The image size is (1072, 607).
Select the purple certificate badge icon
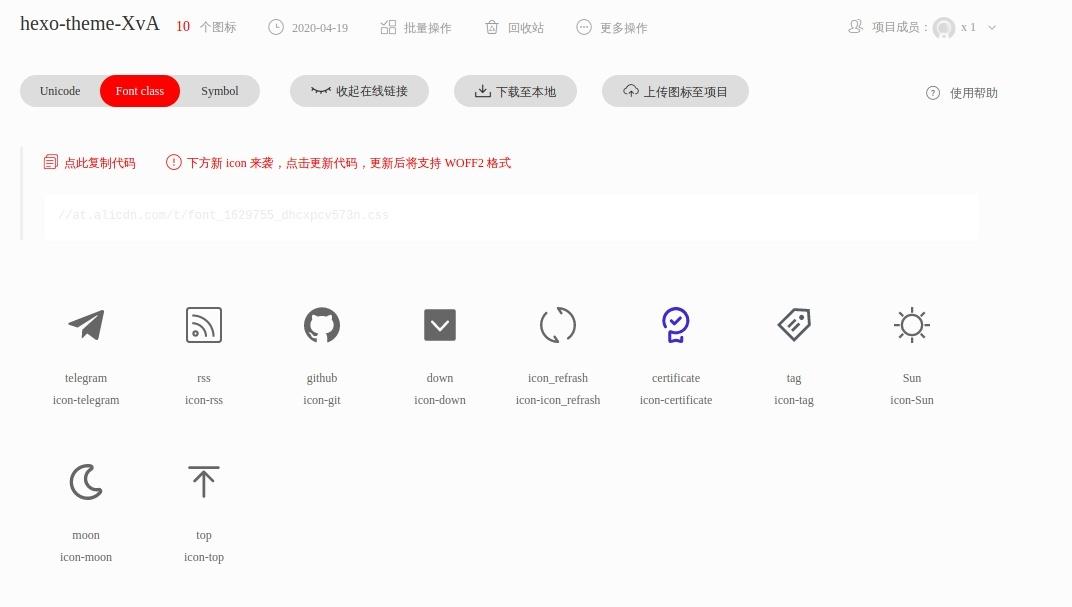point(675,325)
